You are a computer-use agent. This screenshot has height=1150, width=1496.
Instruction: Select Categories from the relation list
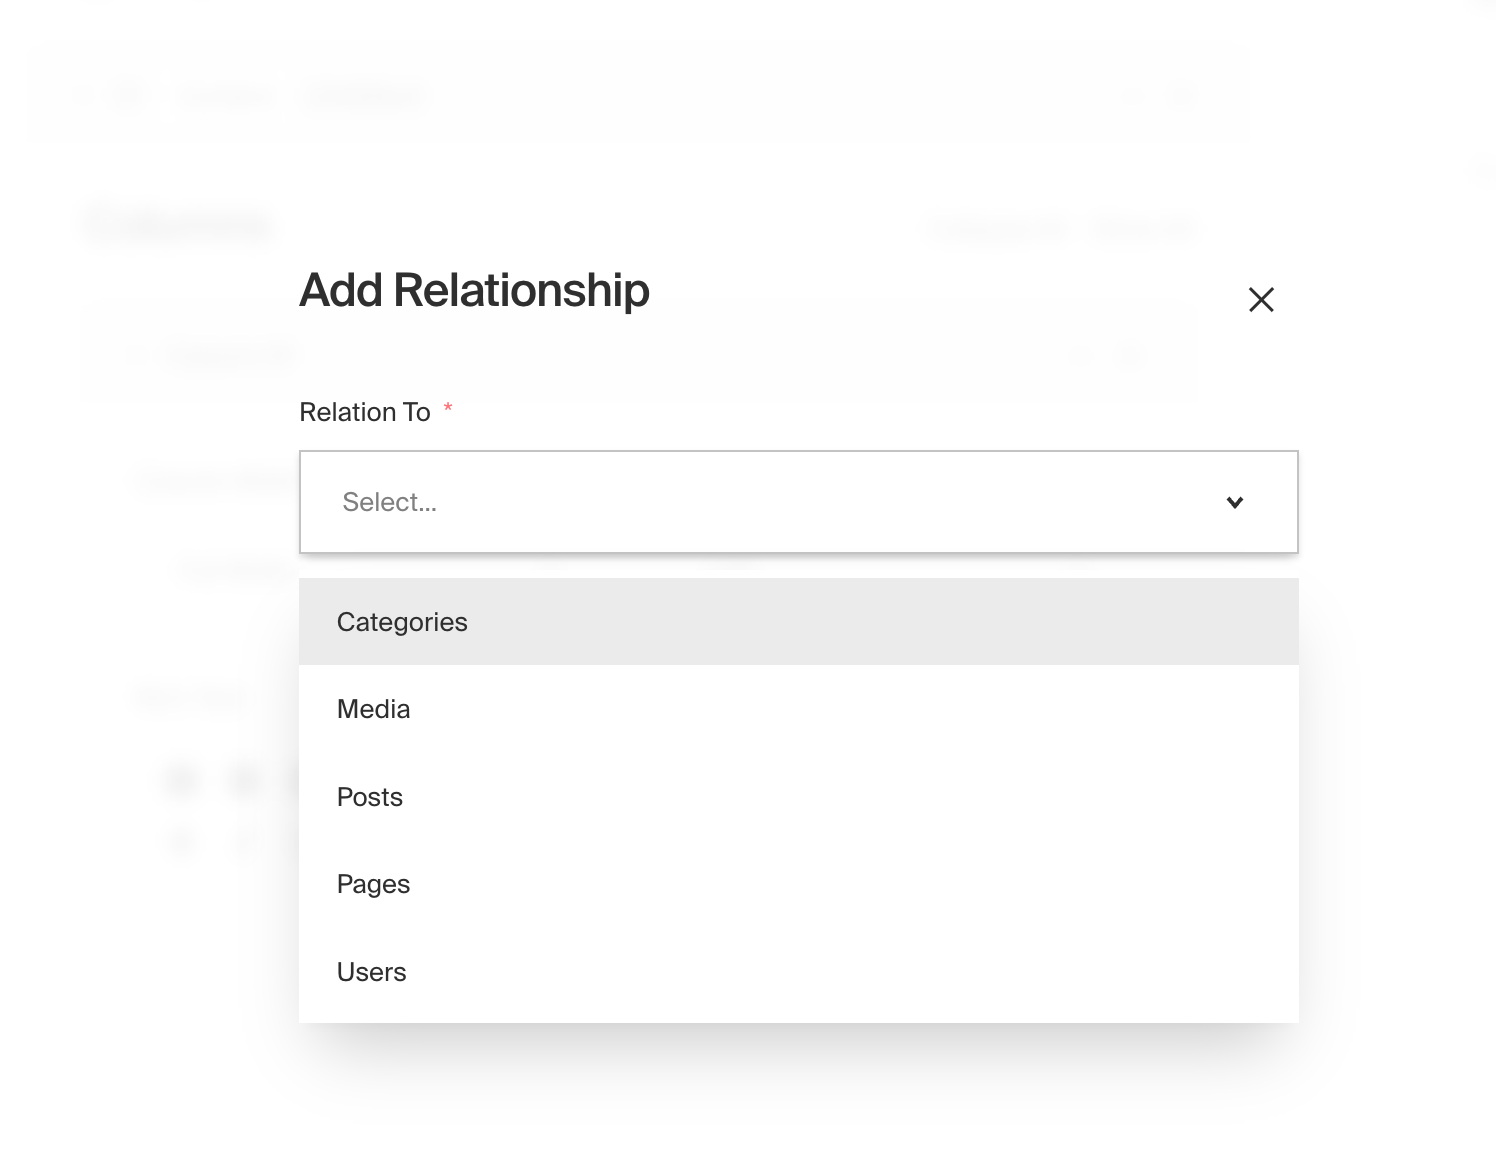(401, 621)
